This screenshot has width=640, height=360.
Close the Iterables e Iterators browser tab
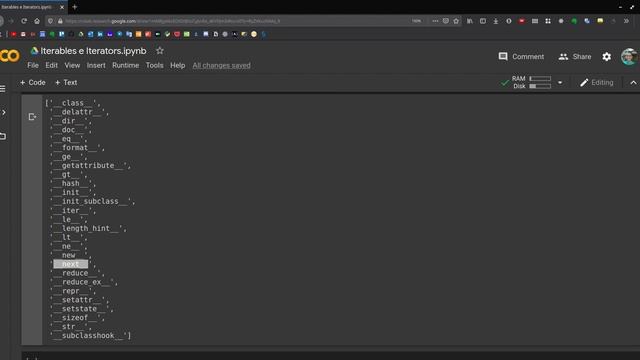pos(62,7)
